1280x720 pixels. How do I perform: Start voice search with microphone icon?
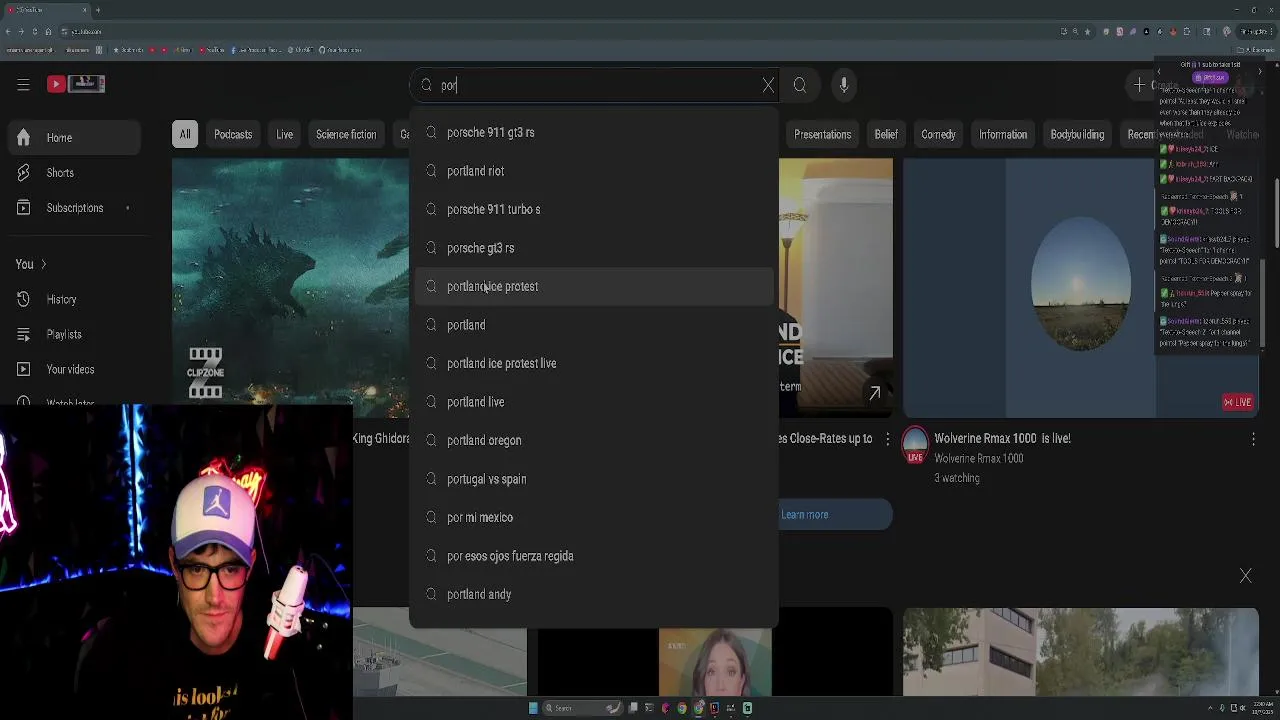844,85
